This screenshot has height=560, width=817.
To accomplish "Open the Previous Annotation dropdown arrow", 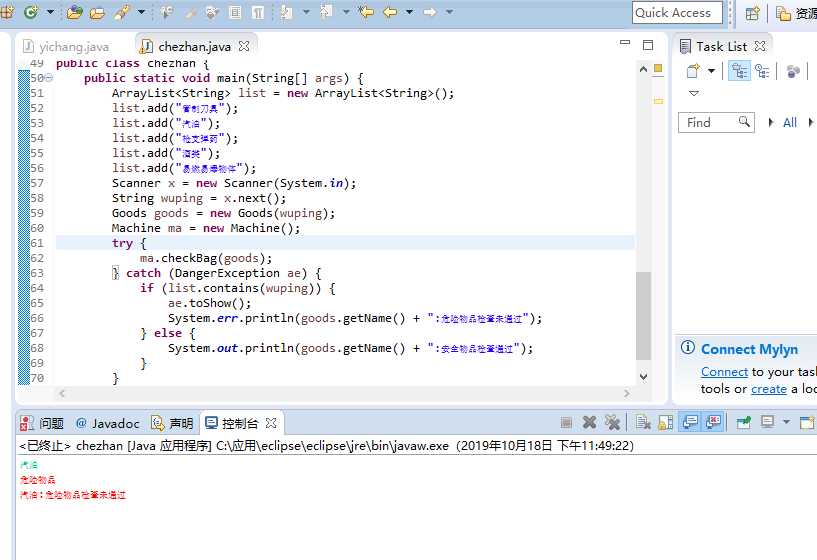I will click(x=346, y=11).
